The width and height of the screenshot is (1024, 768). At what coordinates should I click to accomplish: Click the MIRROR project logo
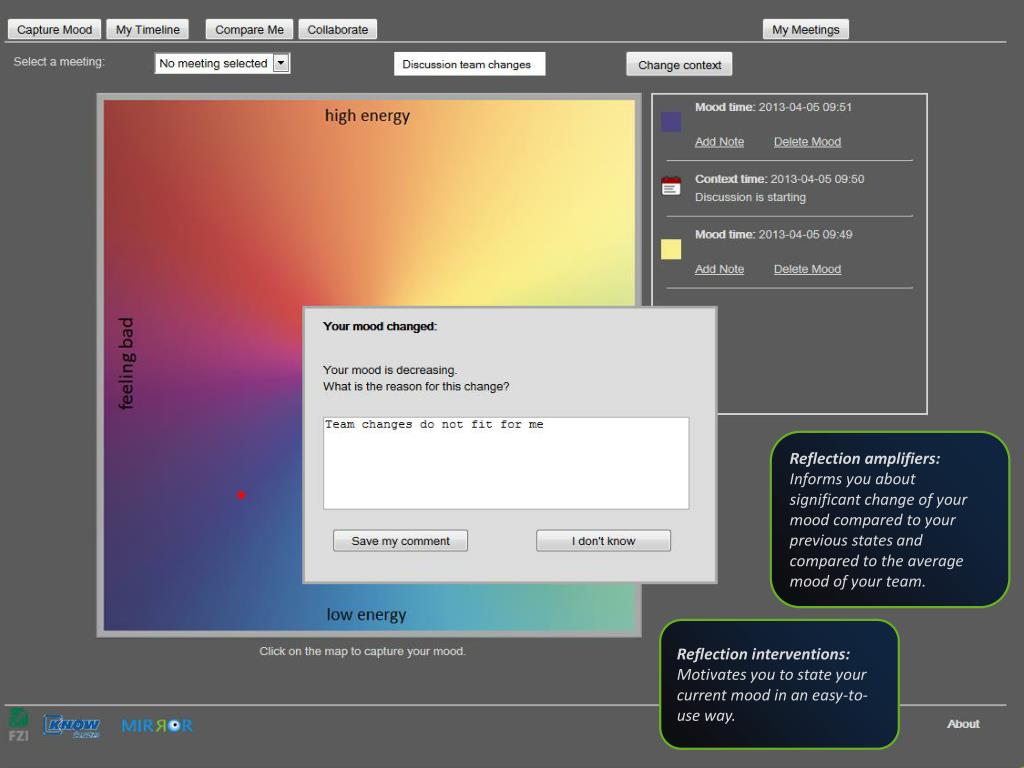157,725
